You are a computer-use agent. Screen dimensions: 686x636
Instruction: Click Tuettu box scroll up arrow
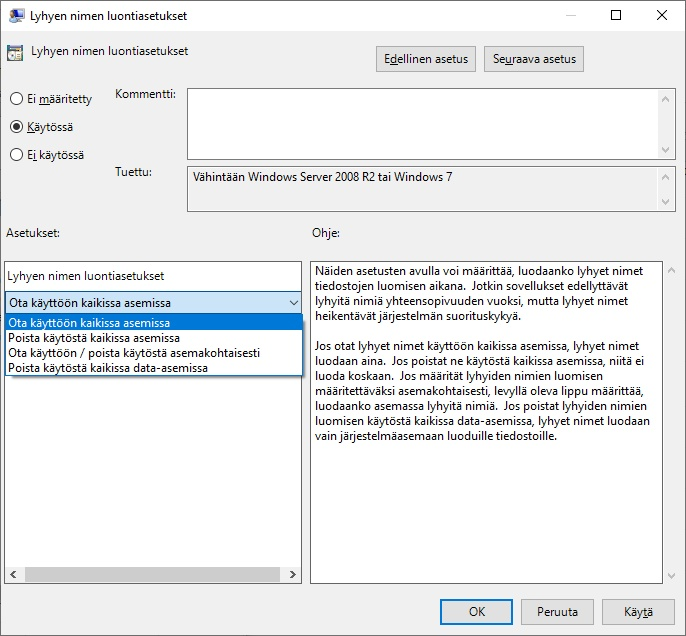click(665, 177)
